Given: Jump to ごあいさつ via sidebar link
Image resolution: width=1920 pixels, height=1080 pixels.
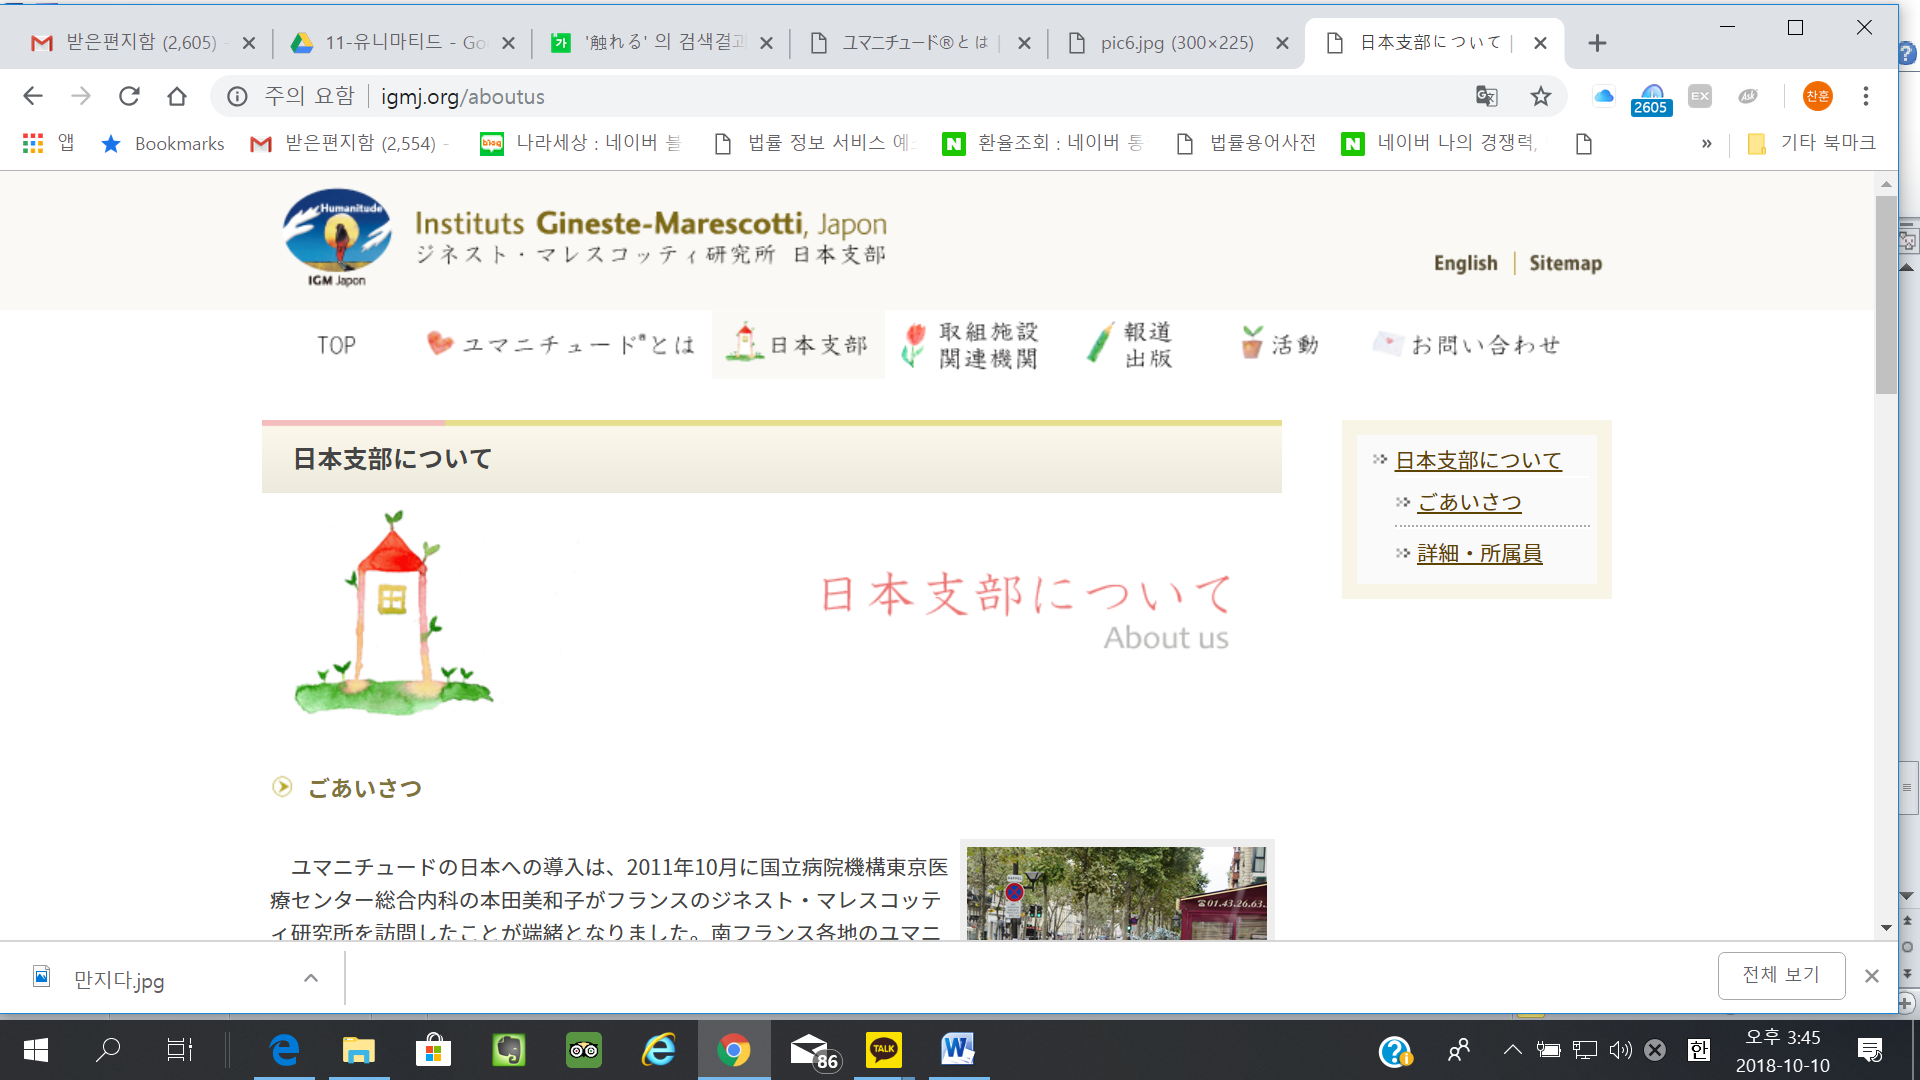Looking at the screenshot, I should 1469,502.
